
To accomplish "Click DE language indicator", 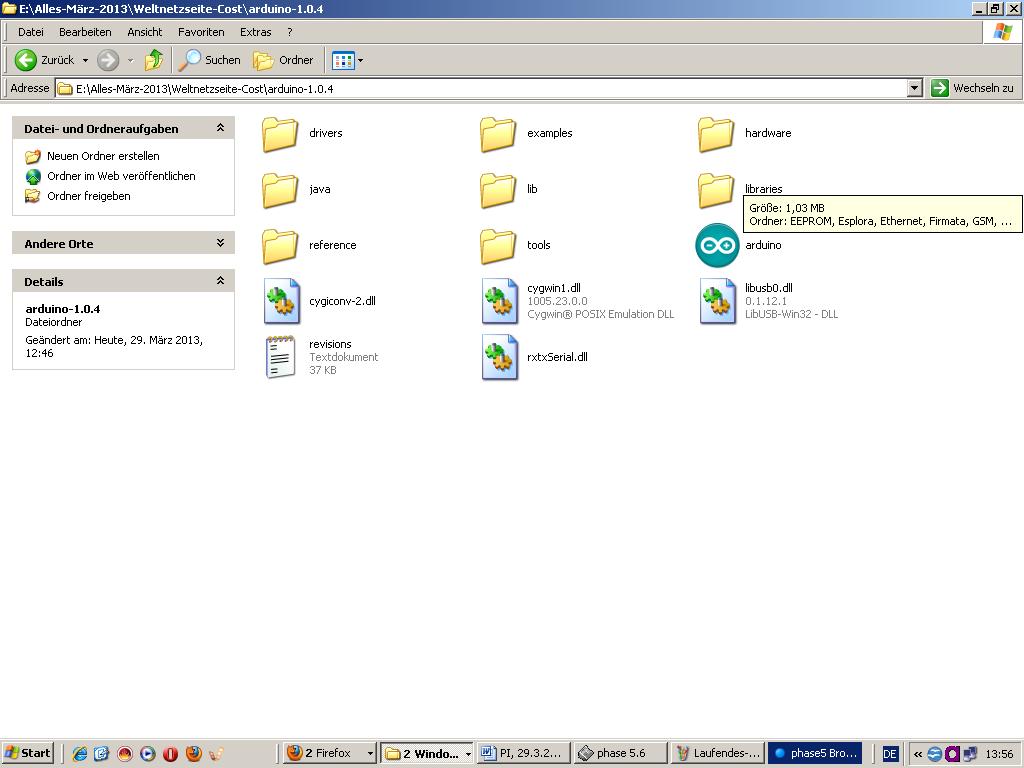I will click(889, 754).
